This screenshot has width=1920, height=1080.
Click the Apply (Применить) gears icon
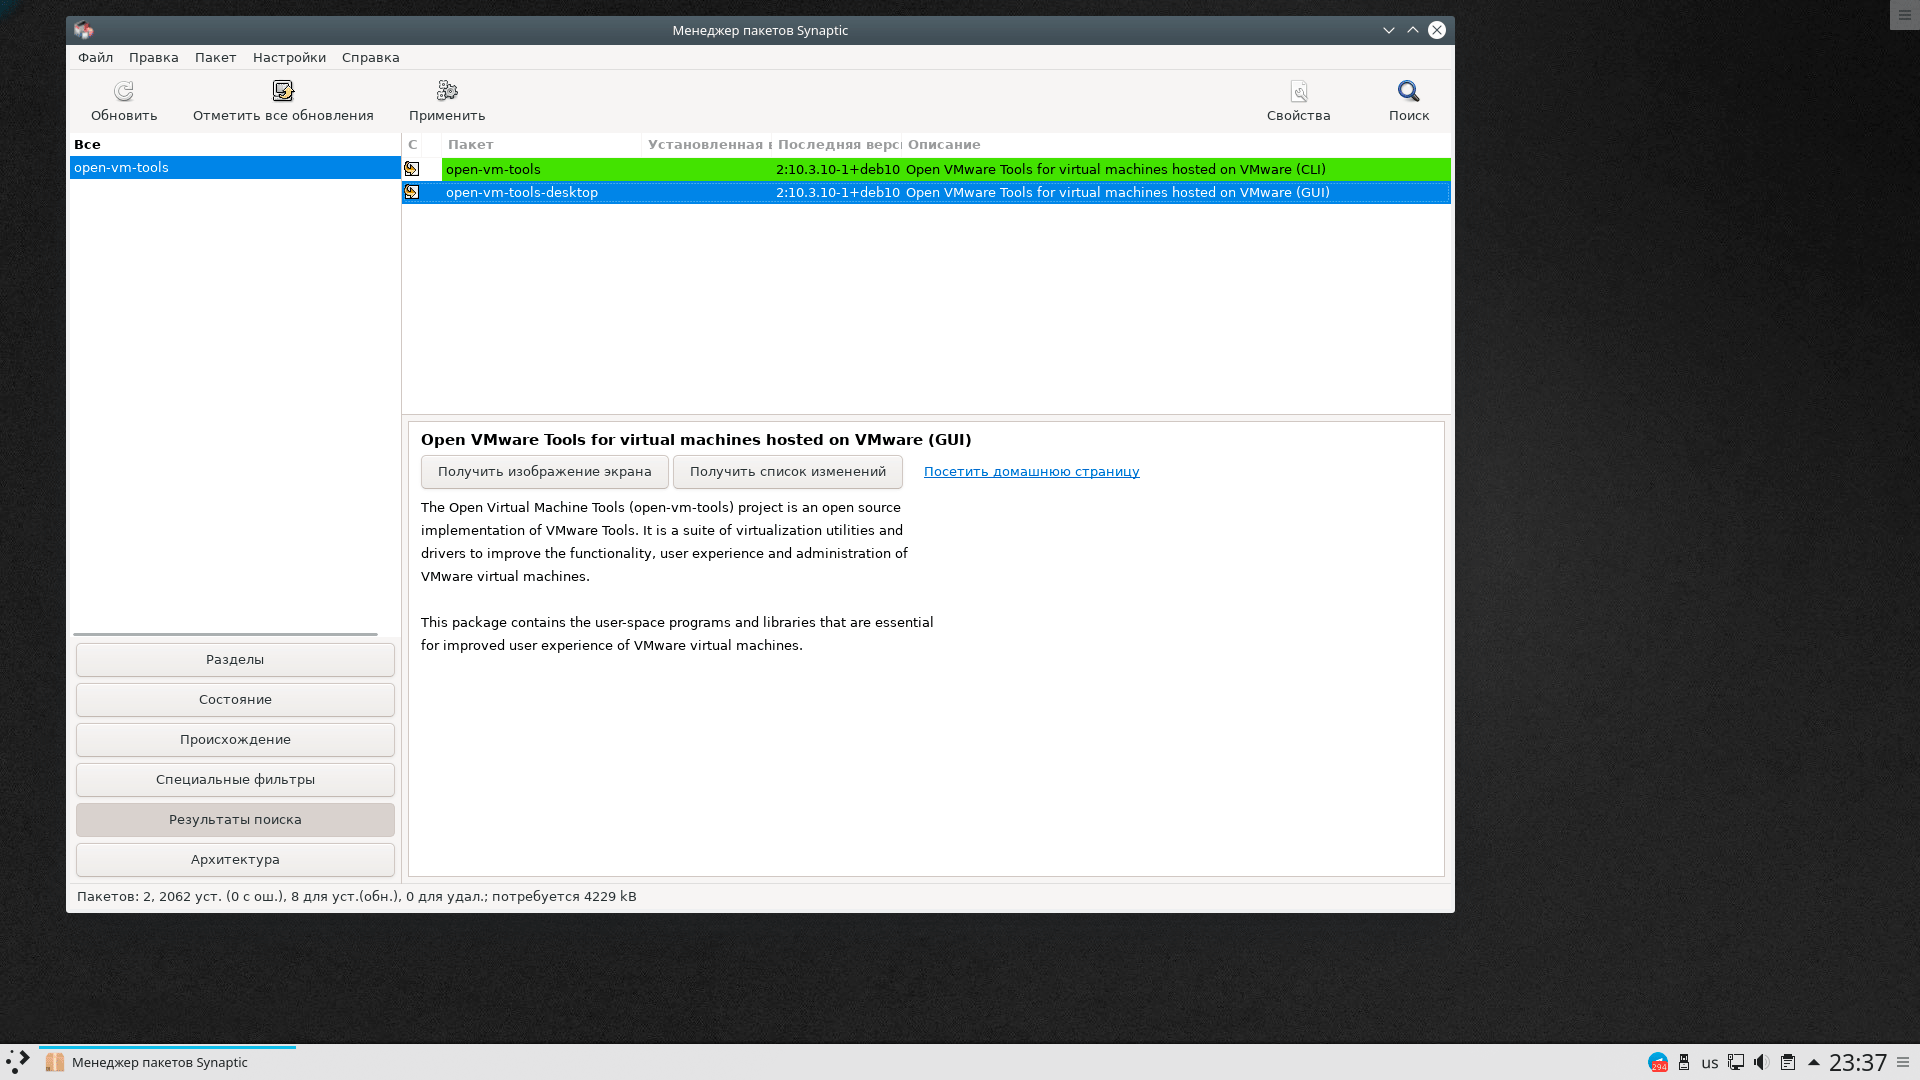click(x=447, y=92)
